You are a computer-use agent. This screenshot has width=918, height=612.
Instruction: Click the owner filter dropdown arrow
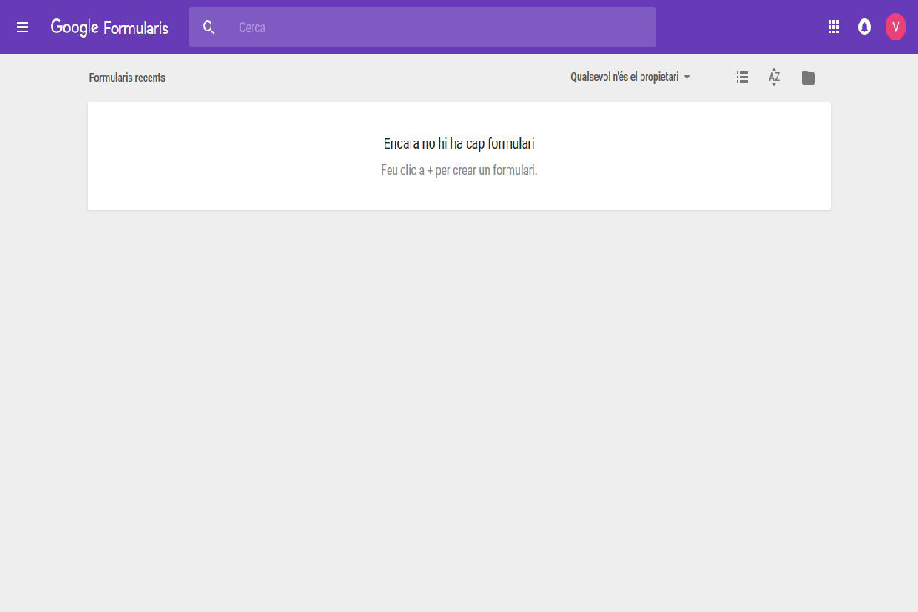(x=687, y=77)
